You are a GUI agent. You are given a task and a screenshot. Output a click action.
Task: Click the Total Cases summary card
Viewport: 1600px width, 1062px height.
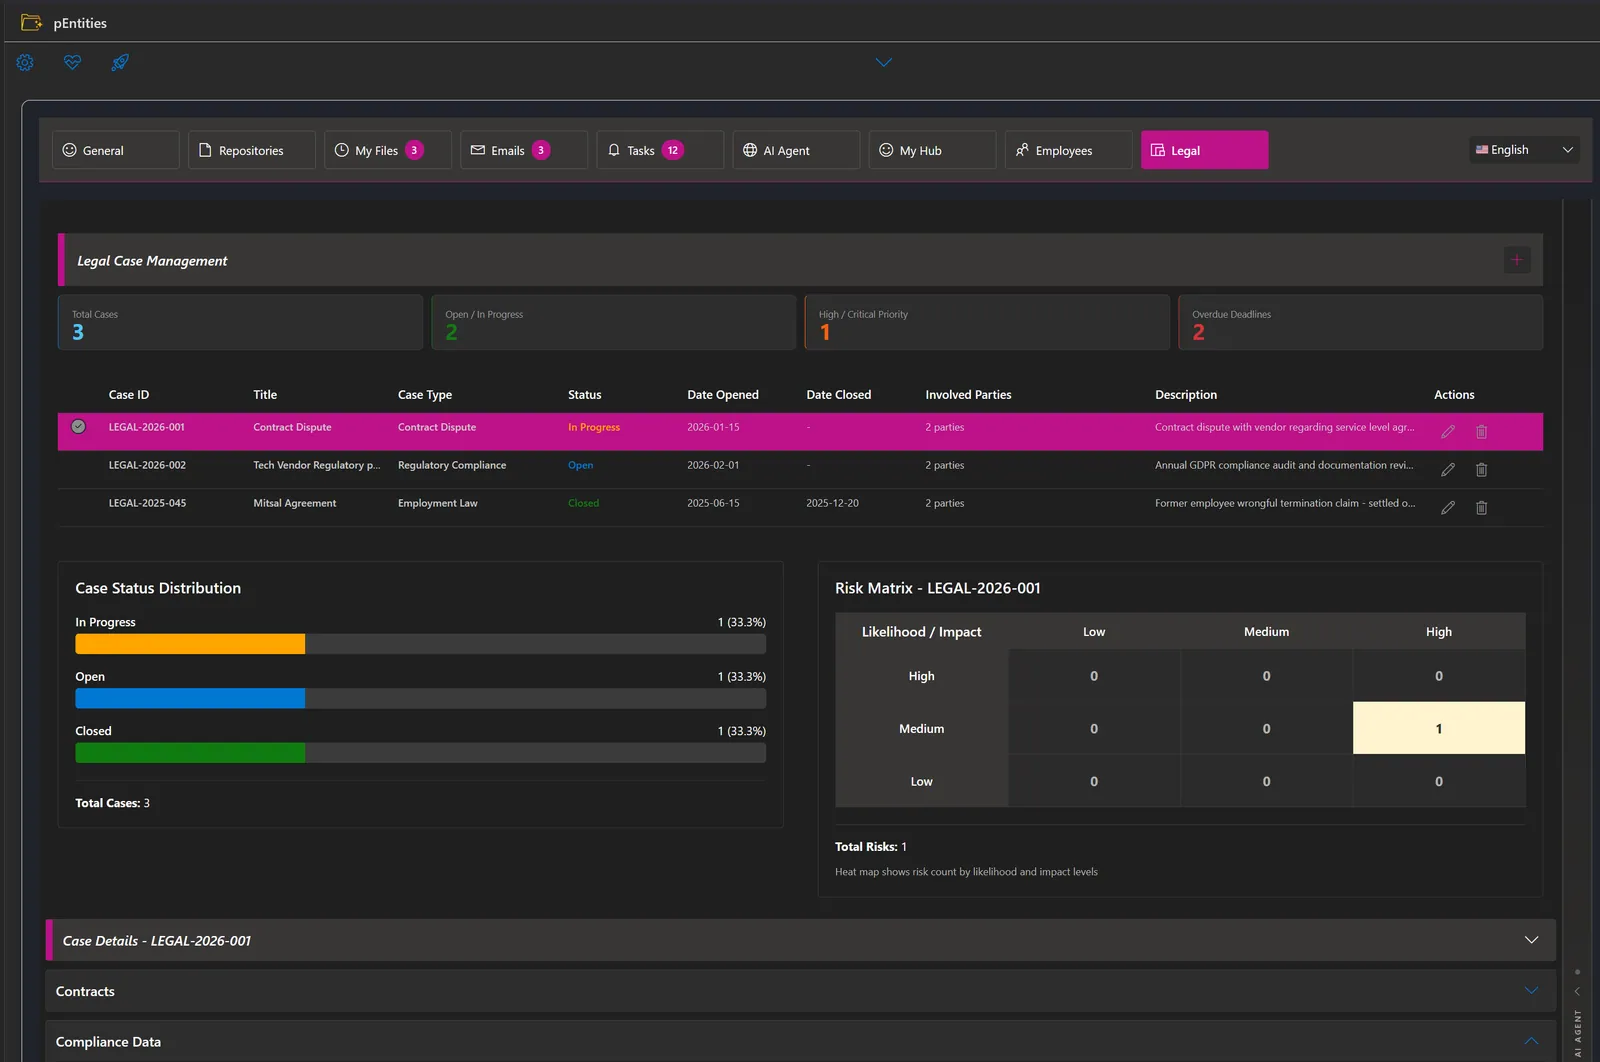[x=240, y=322]
